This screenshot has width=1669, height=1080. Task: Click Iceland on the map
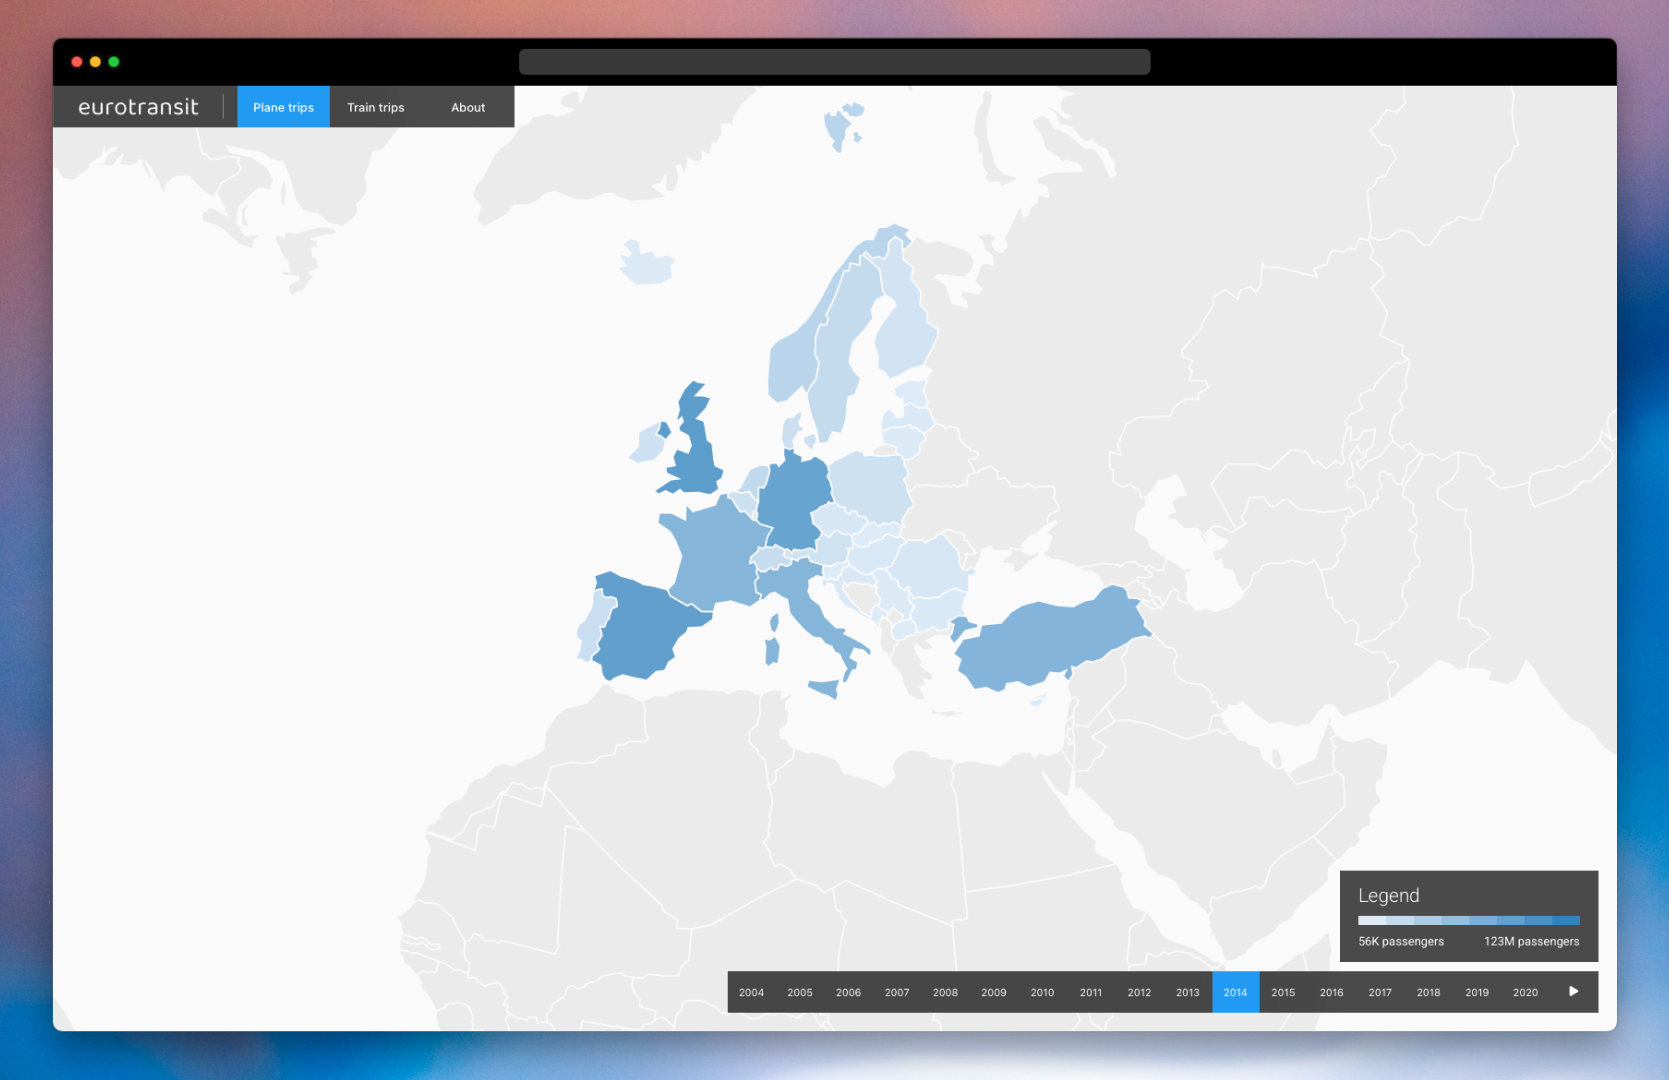click(x=645, y=265)
